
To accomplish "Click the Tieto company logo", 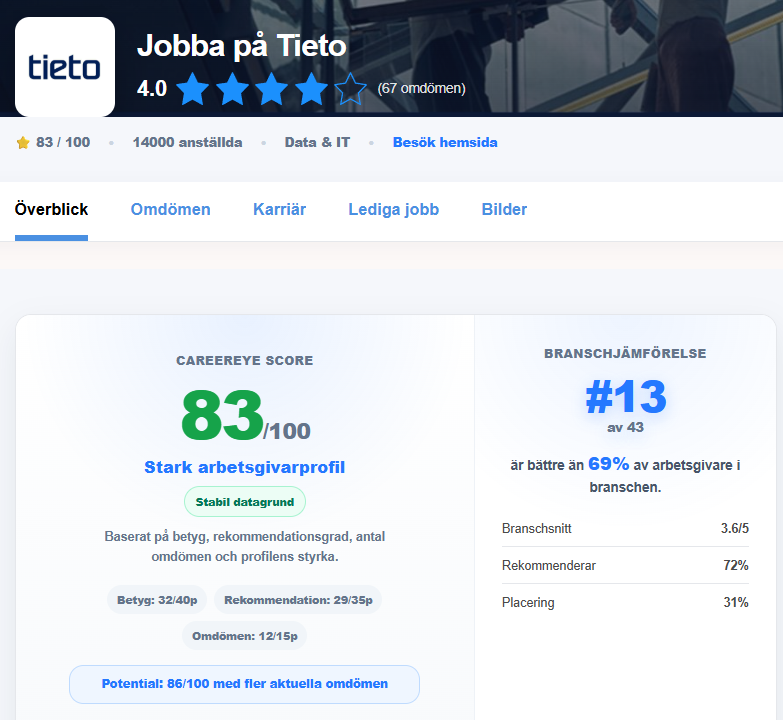I will pos(65,66).
